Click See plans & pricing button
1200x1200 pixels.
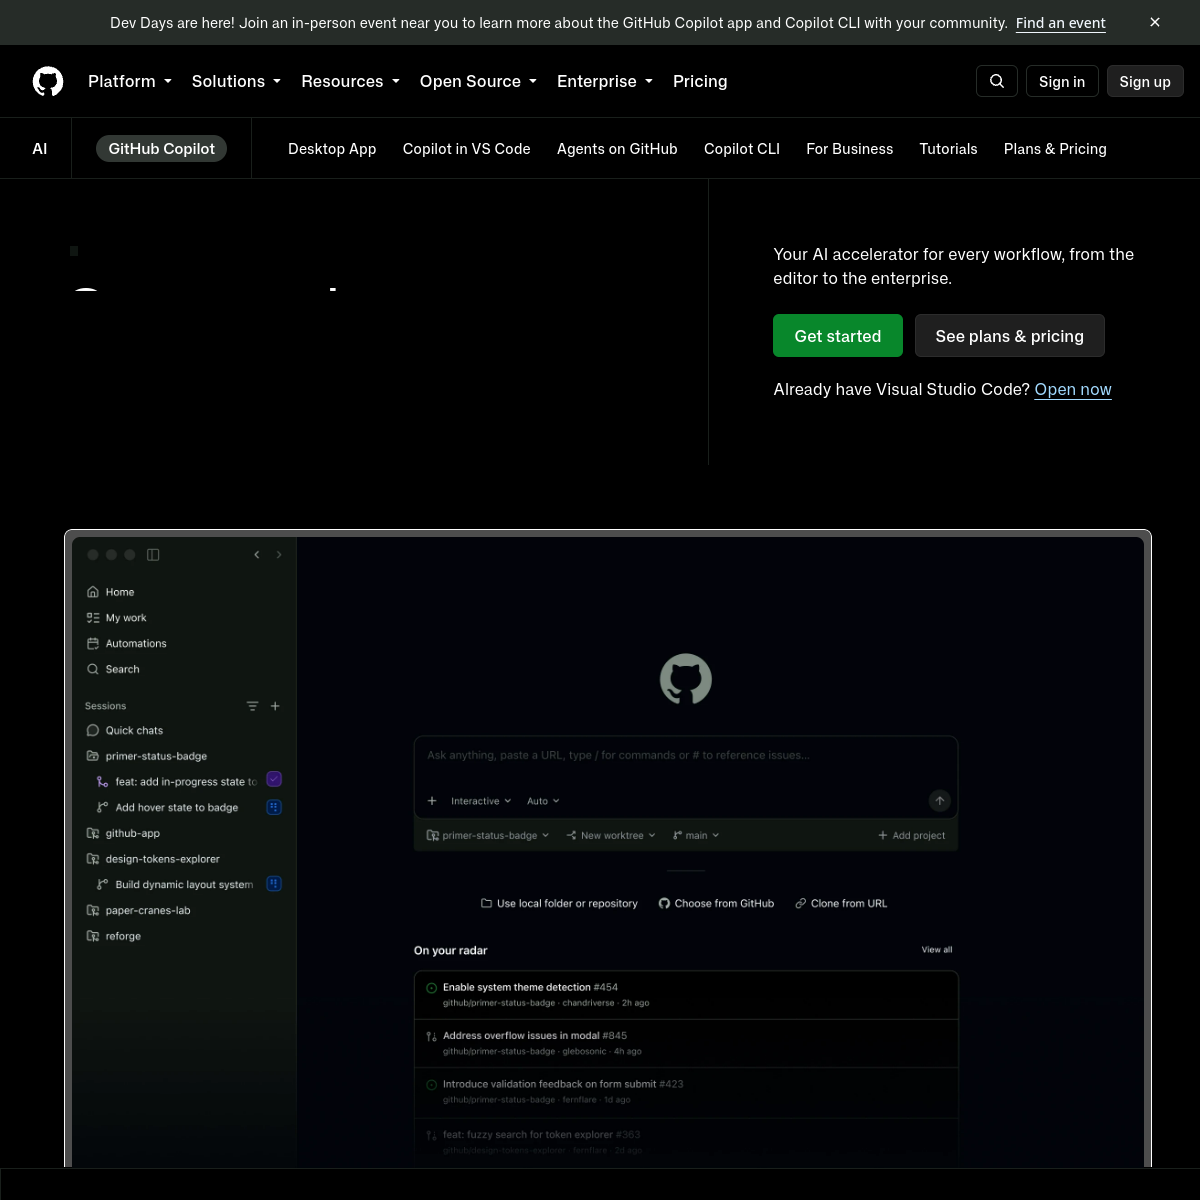tap(1010, 336)
